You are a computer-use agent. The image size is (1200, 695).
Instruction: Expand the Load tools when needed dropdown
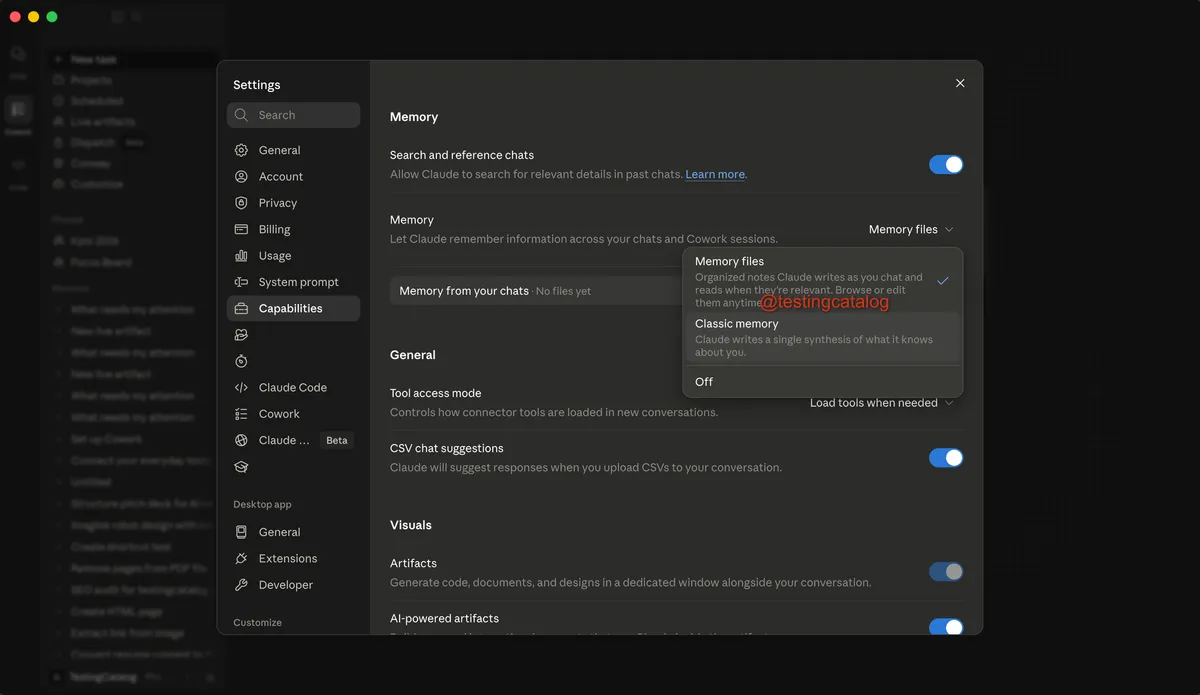882,403
